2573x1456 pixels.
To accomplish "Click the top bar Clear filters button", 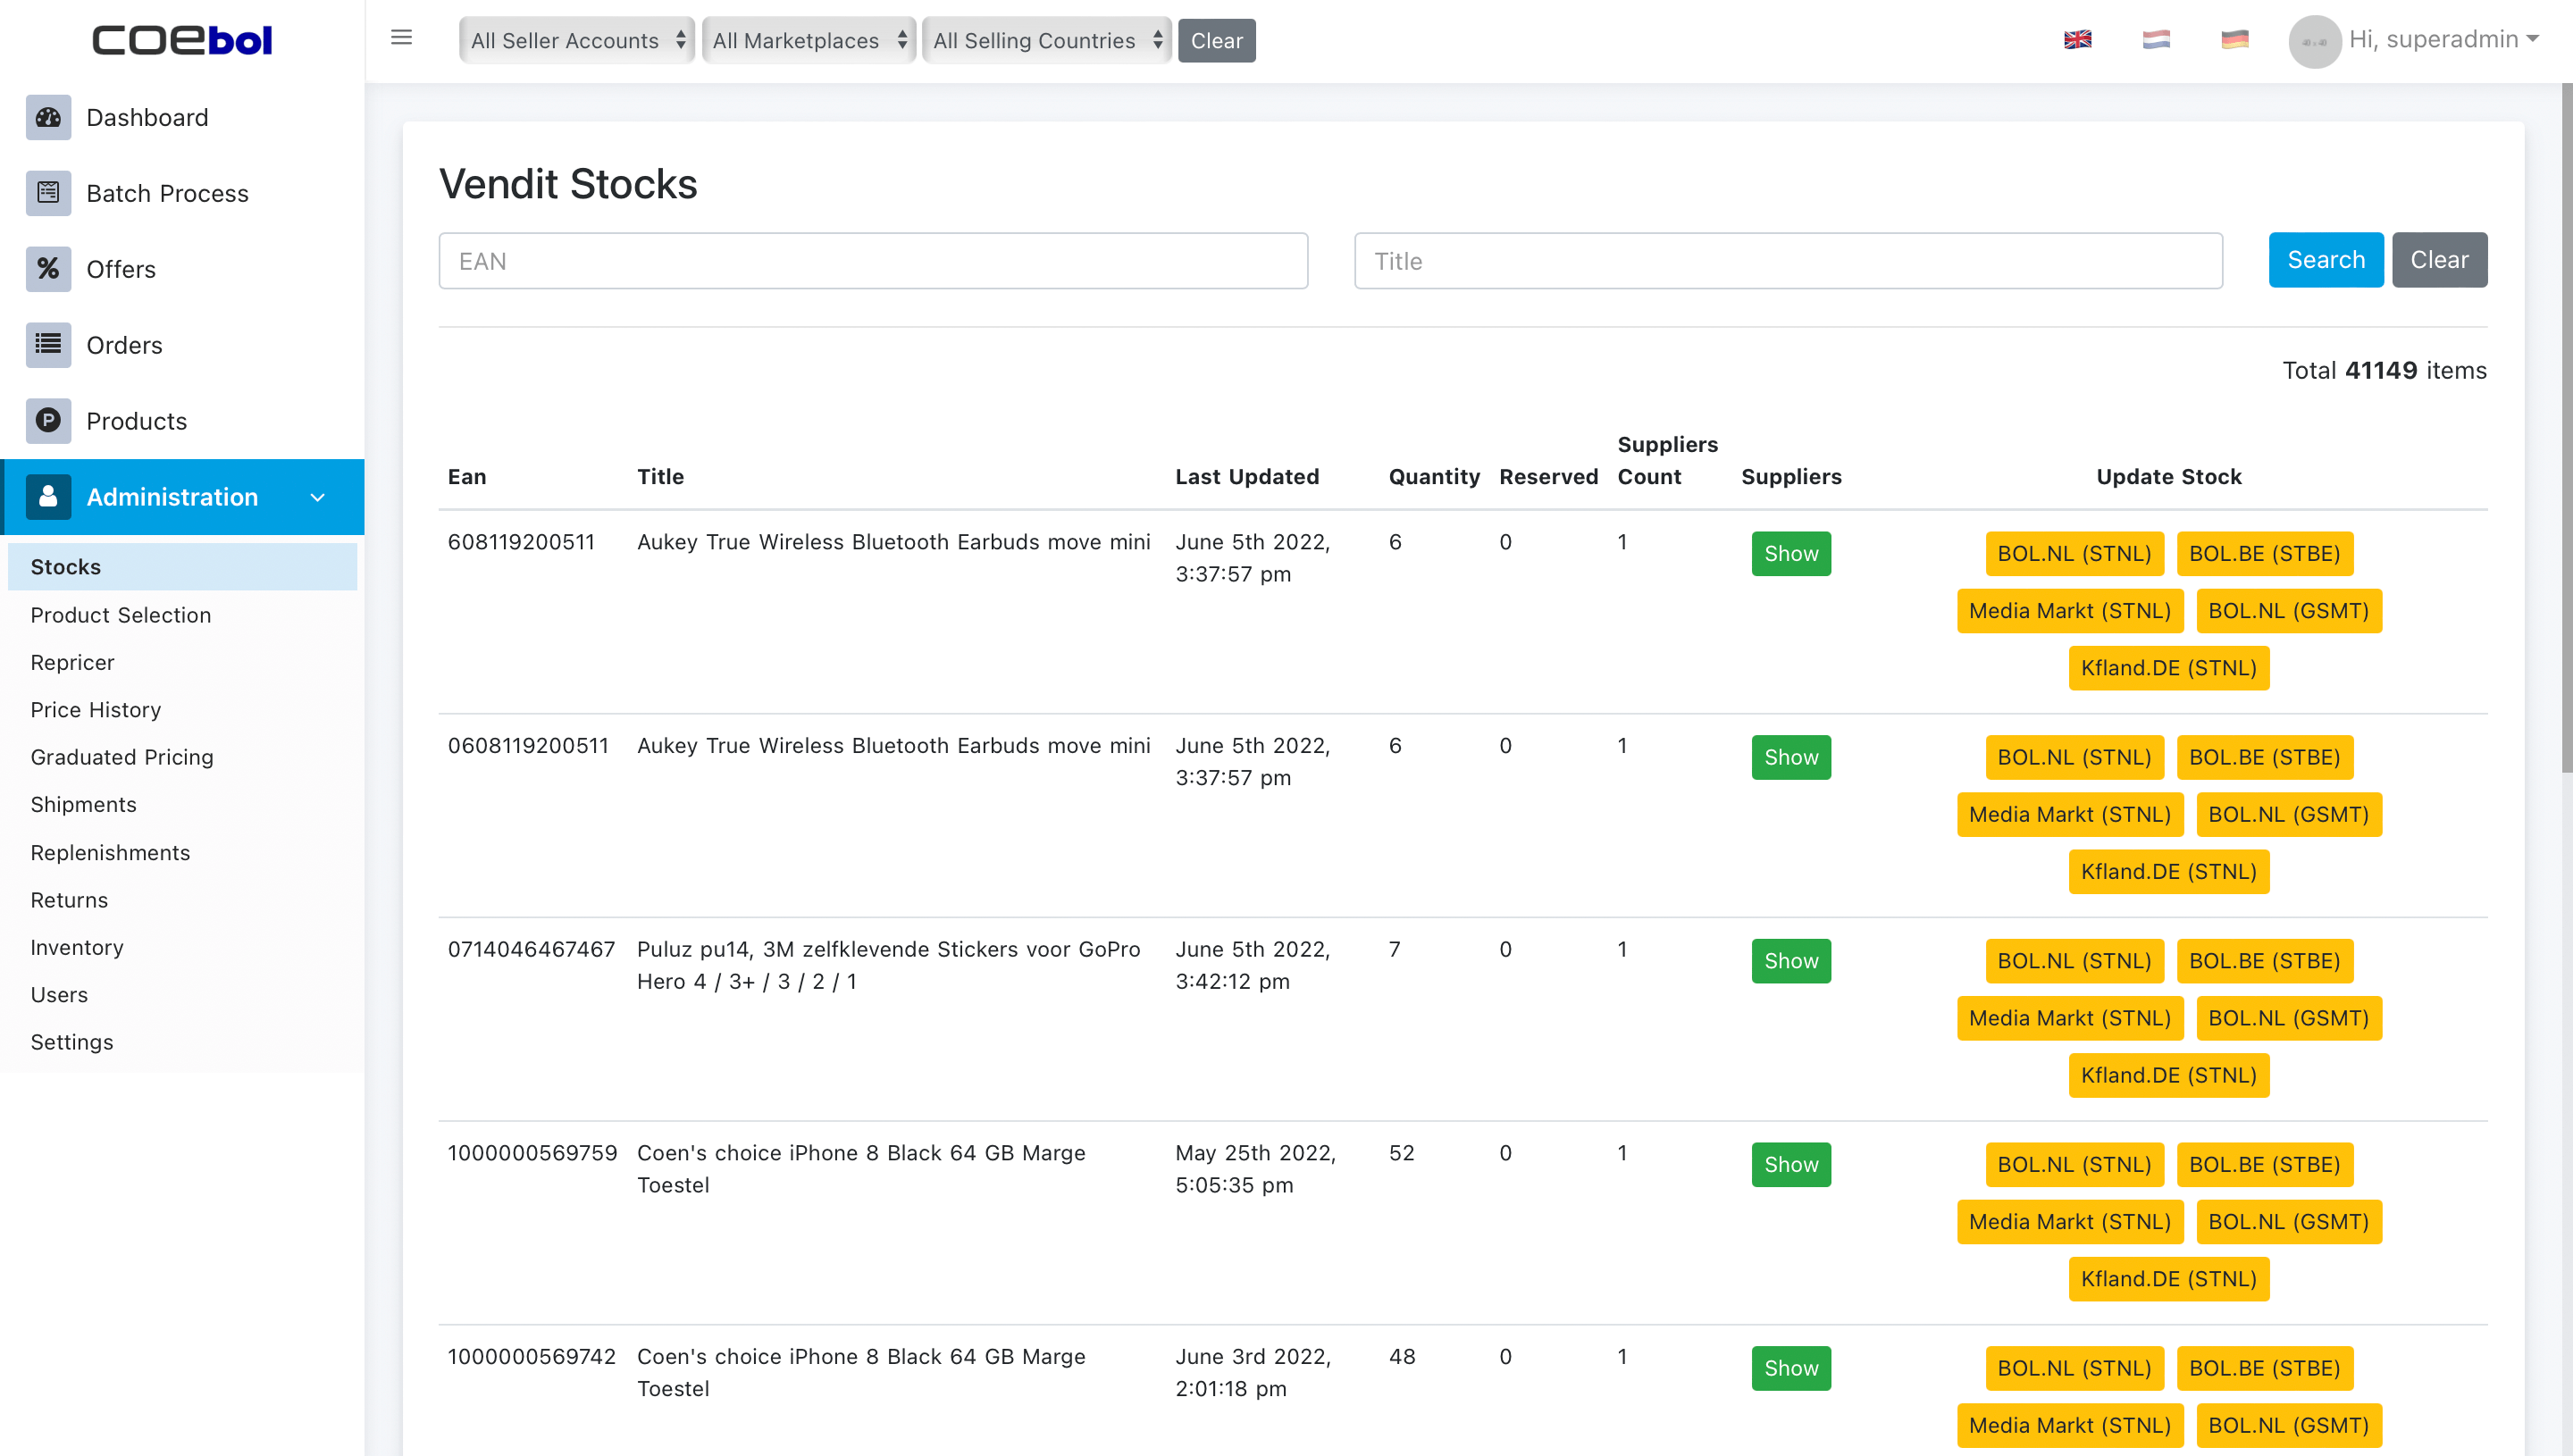I will [x=1216, y=41].
